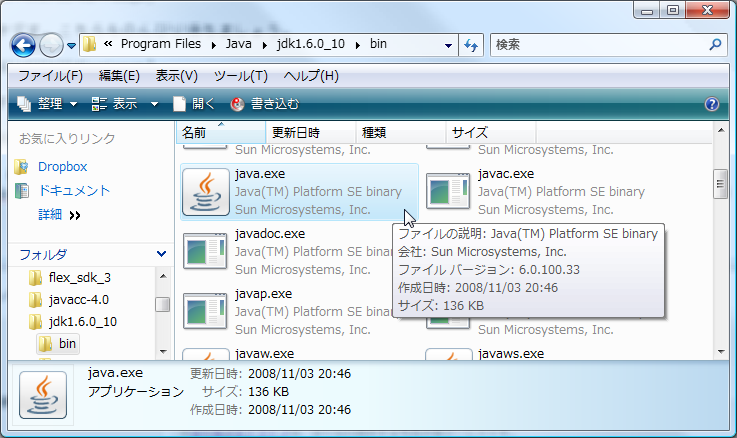Select the java.exe coffee cup icon
737x438 pixels.
coord(205,192)
